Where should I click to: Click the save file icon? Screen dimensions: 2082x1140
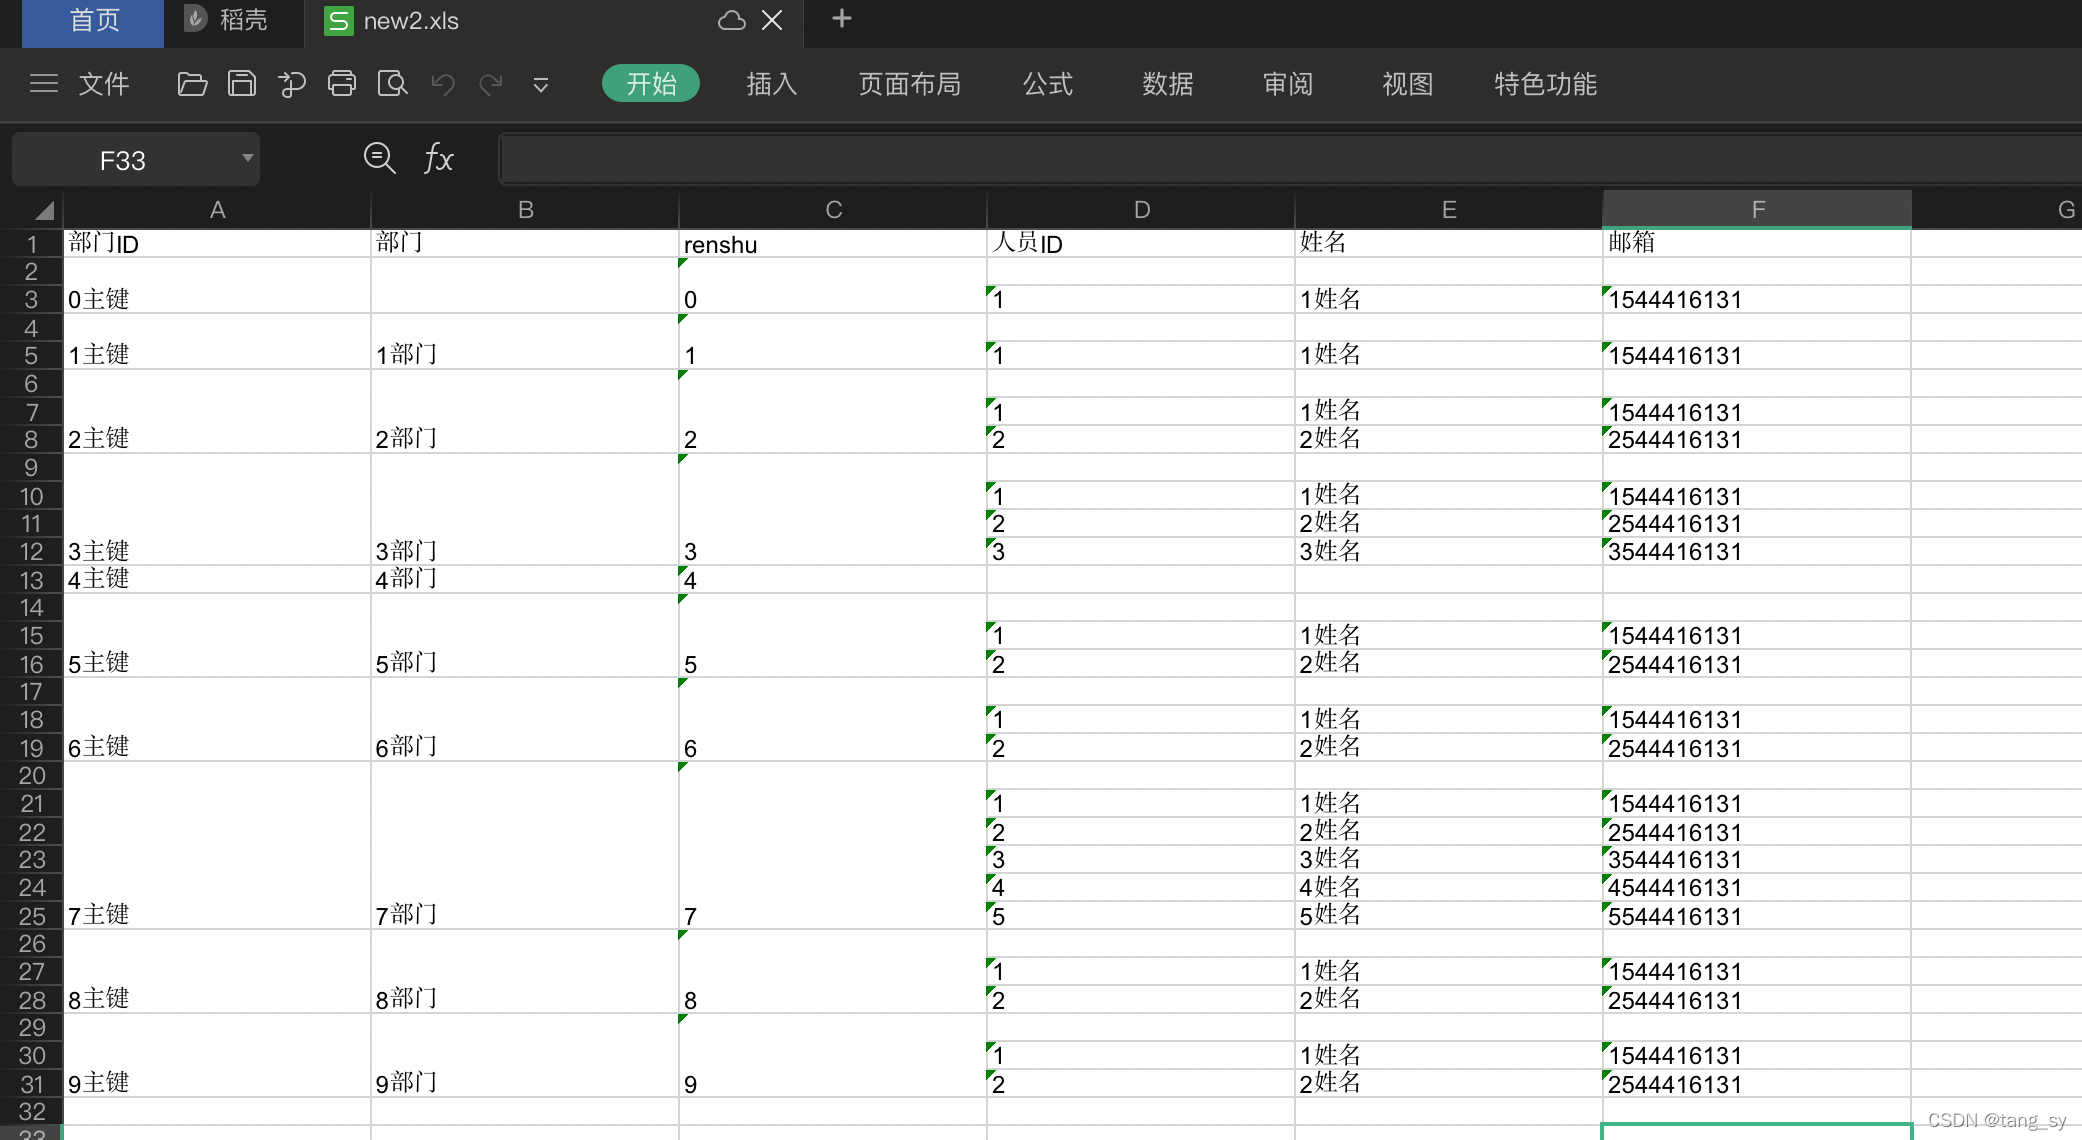[x=242, y=84]
